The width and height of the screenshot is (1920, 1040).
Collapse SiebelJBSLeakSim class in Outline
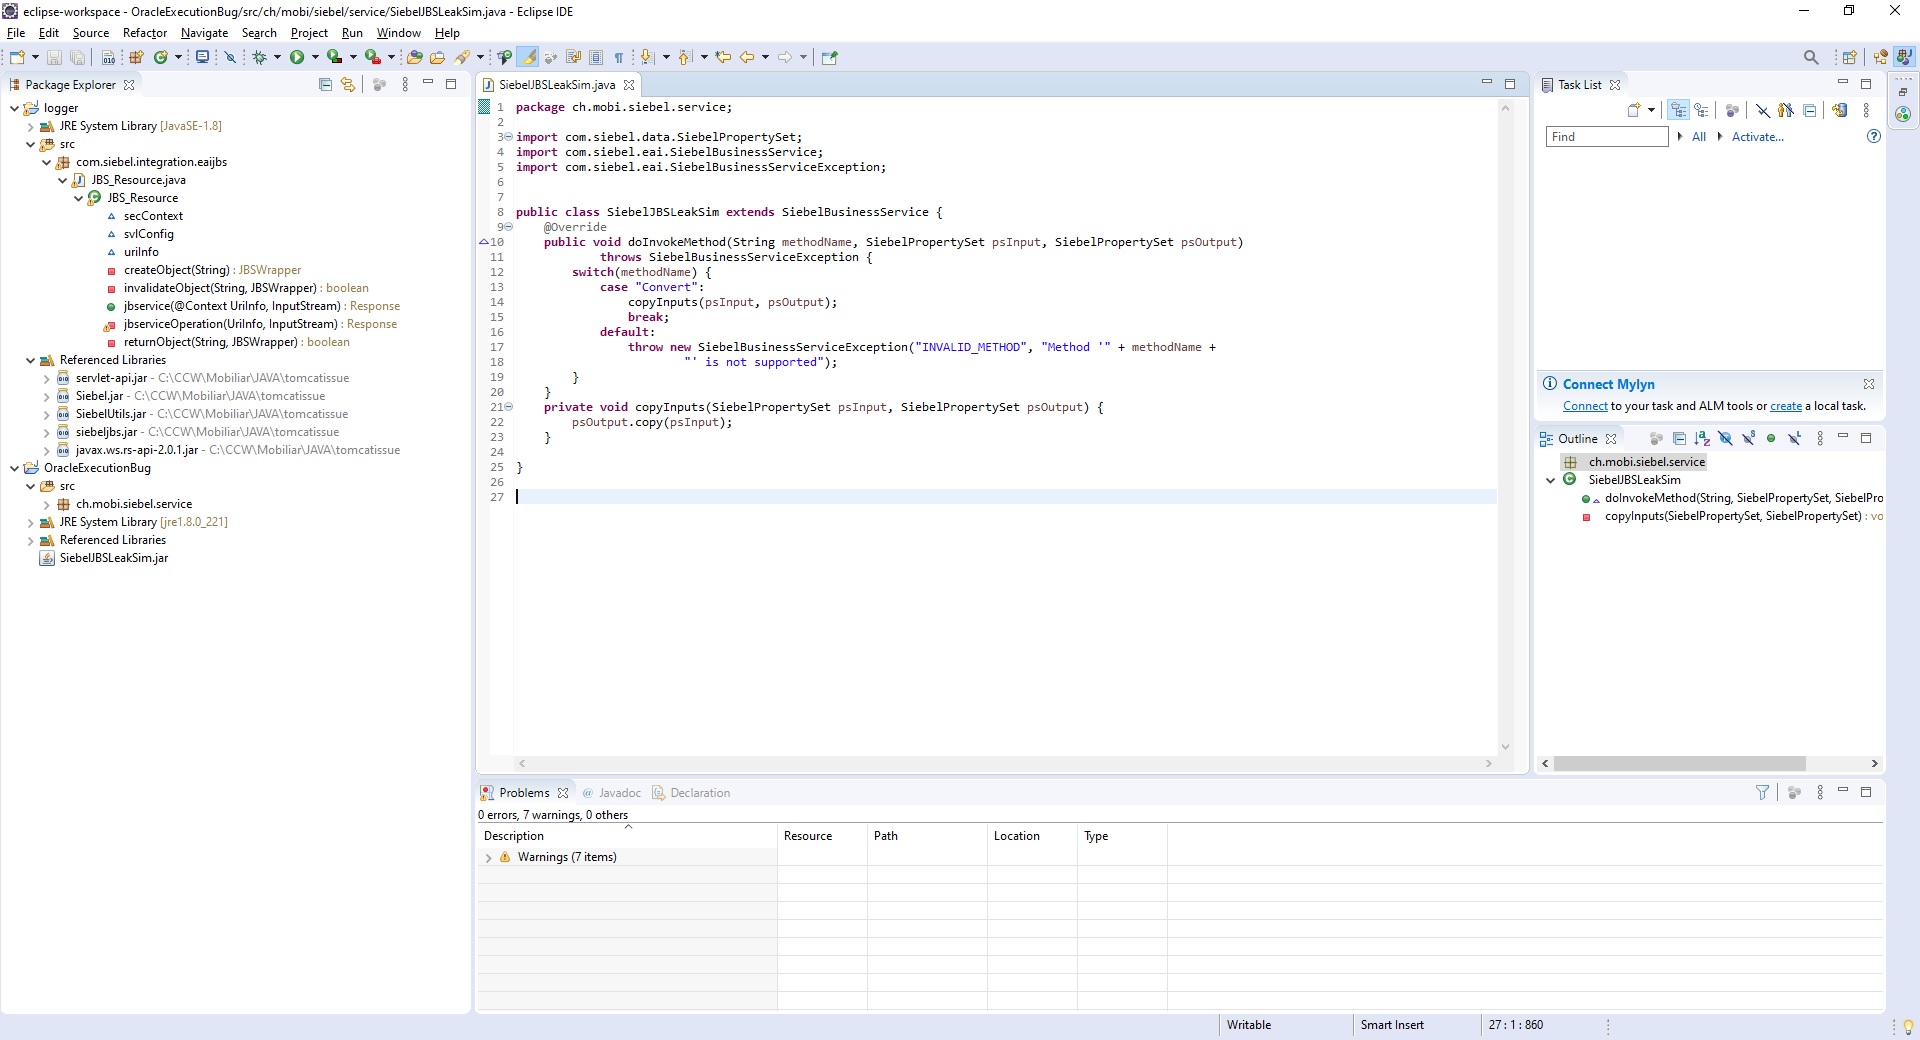coord(1551,480)
